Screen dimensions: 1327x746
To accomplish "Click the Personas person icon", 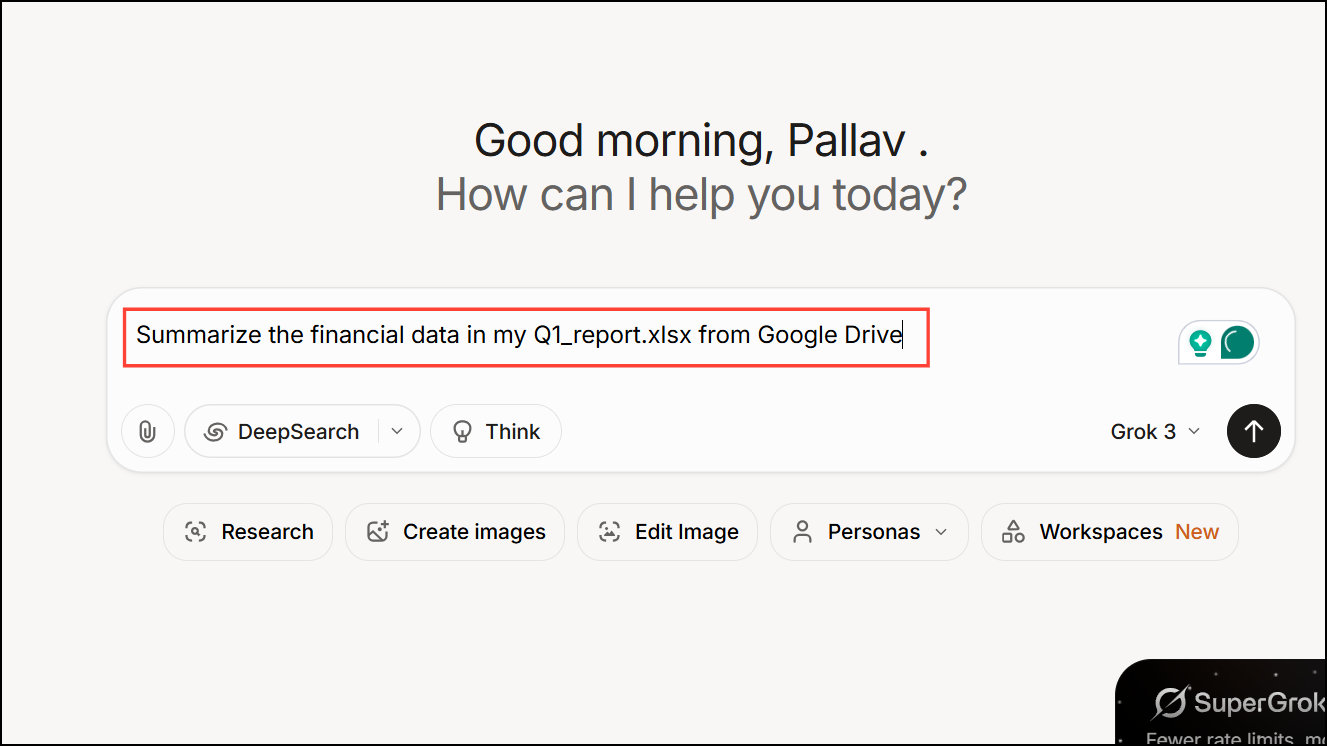I will pyautogui.click(x=802, y=532).
